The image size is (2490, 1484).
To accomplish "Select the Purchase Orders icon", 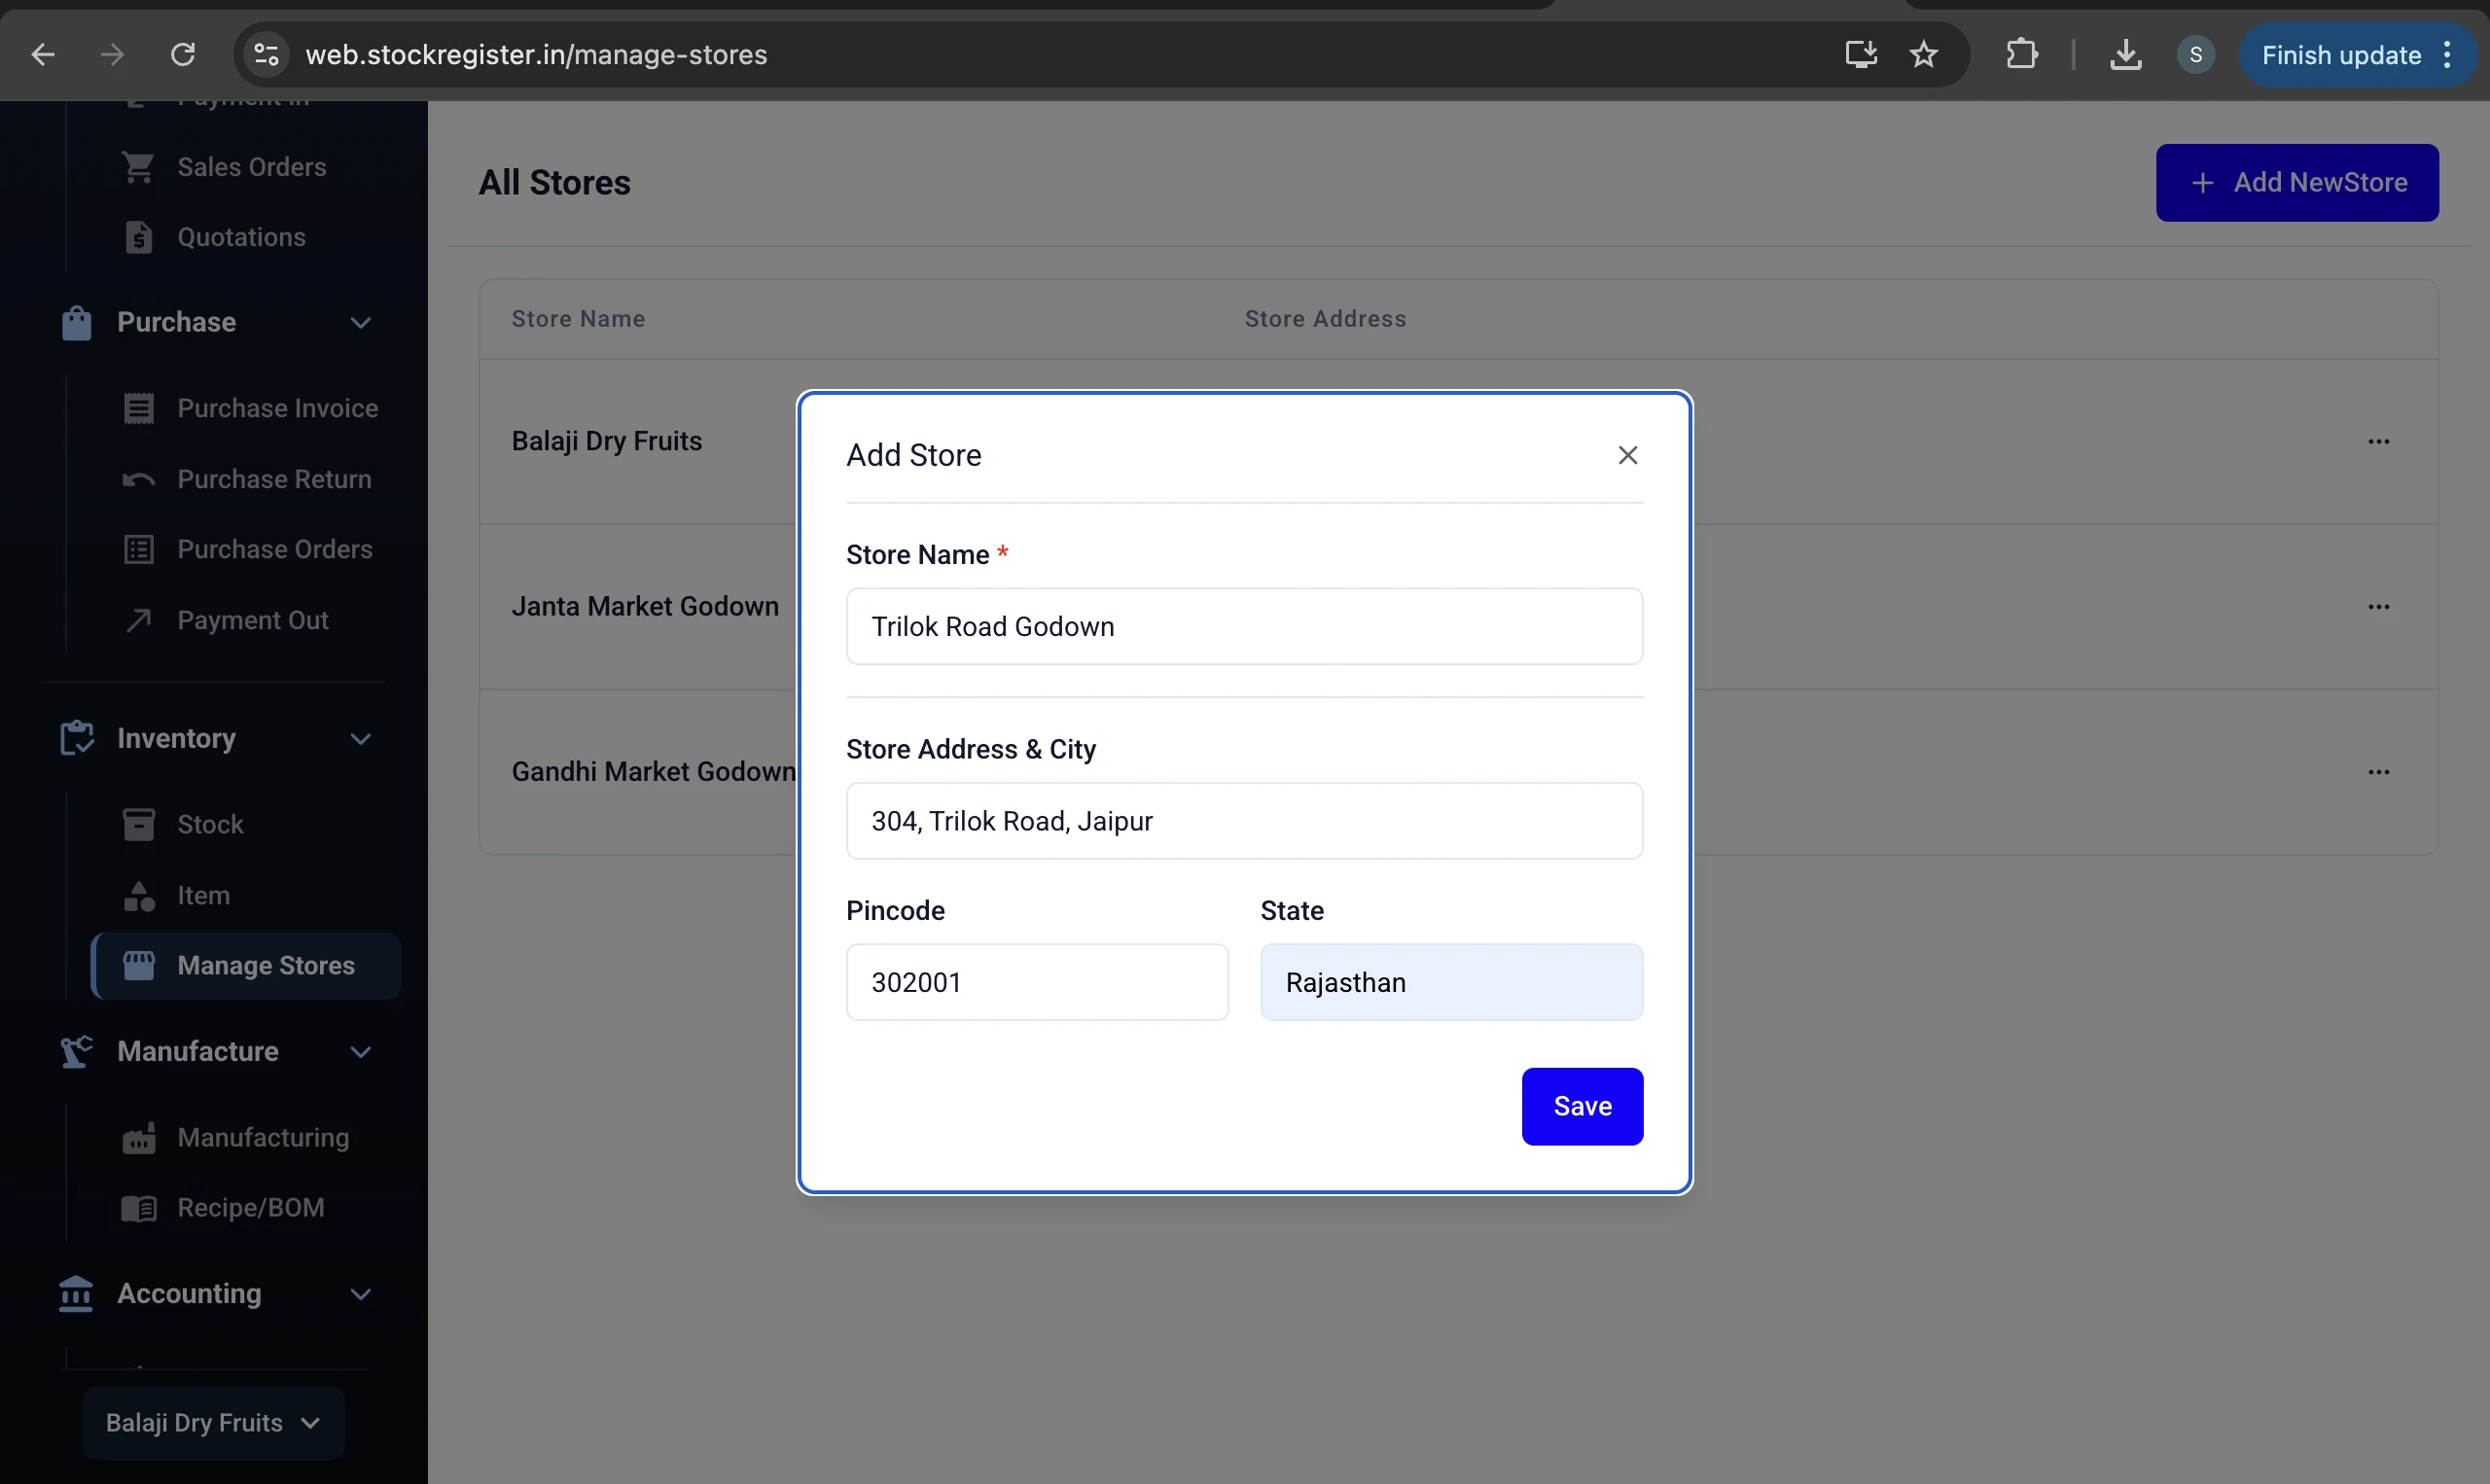I will tap(137, 549).
